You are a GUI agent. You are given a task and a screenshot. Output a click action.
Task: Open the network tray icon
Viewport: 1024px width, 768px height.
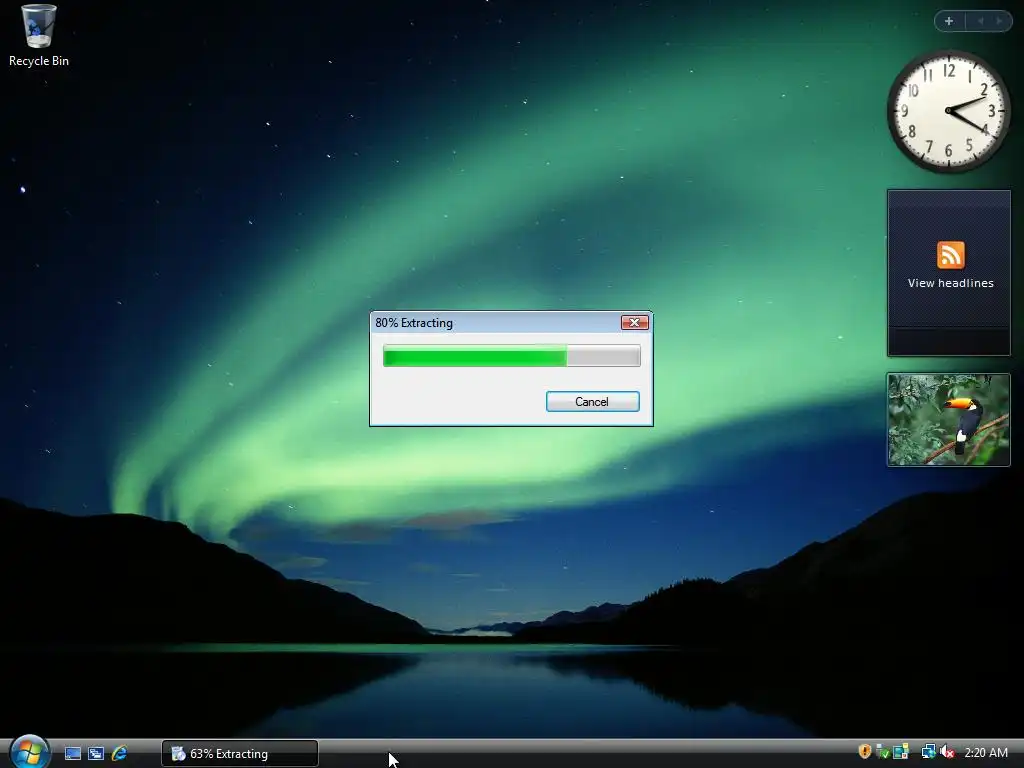pos(928,752)
